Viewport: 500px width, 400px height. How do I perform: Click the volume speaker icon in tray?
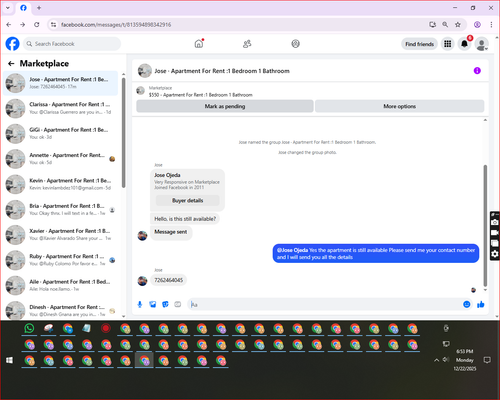click(x=446, y=360)
